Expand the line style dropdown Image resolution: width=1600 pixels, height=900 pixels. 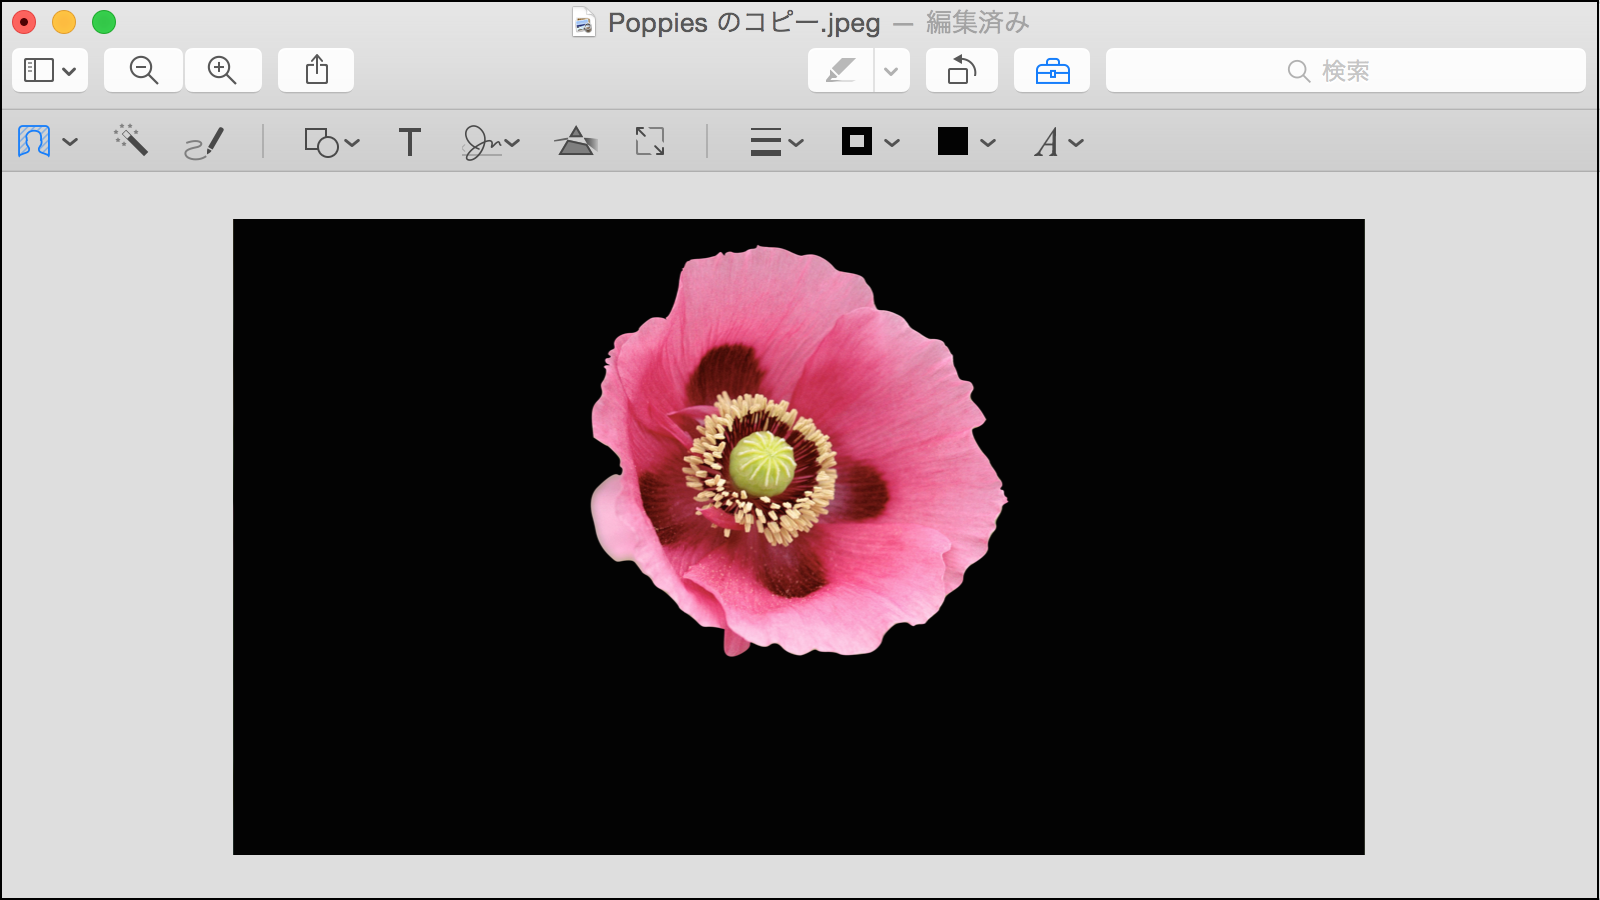pyautogui.click(x=793, y=141)
